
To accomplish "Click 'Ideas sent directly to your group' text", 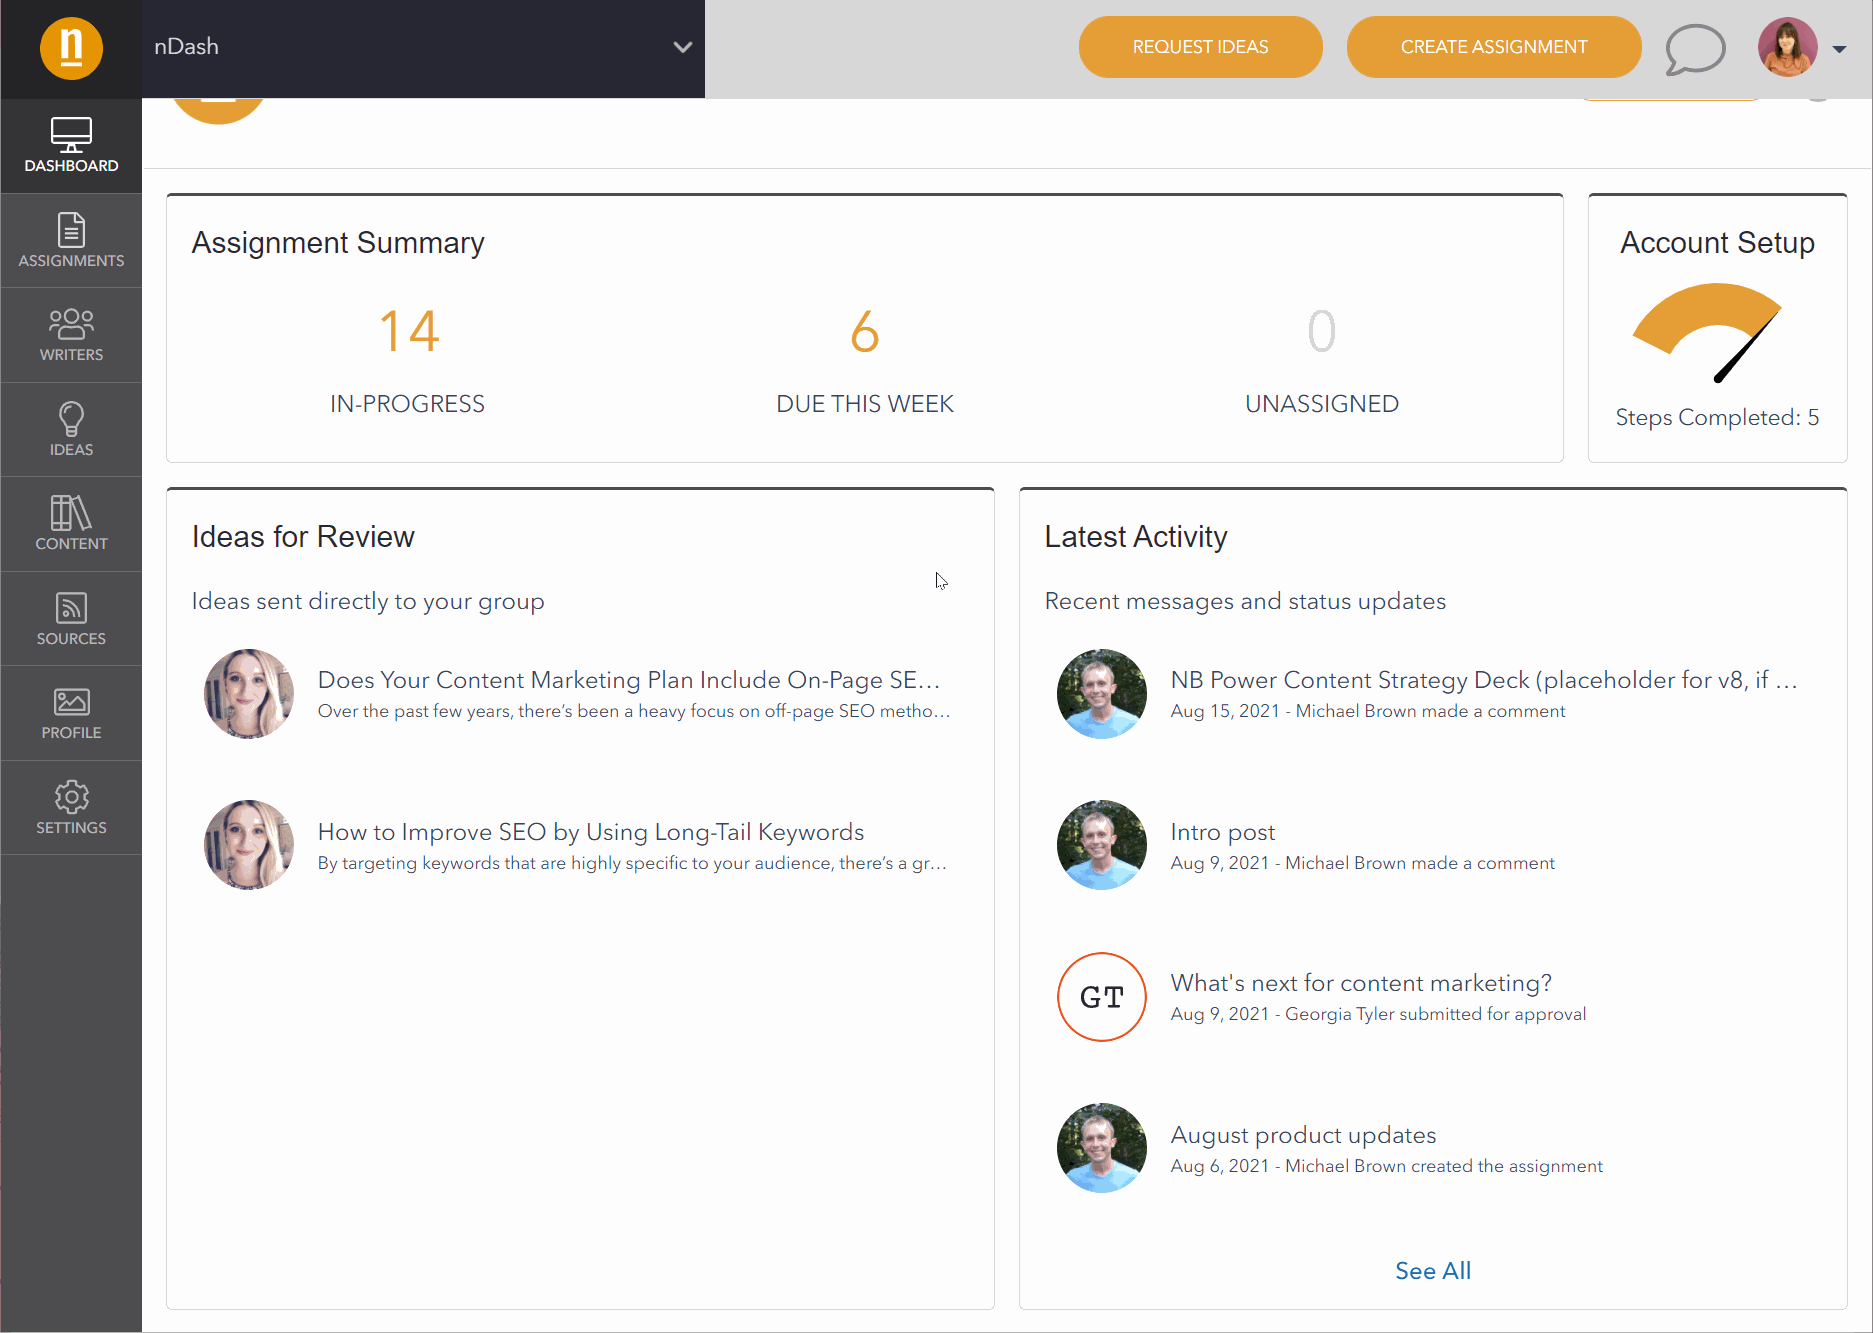I will [x=368, y=601].
